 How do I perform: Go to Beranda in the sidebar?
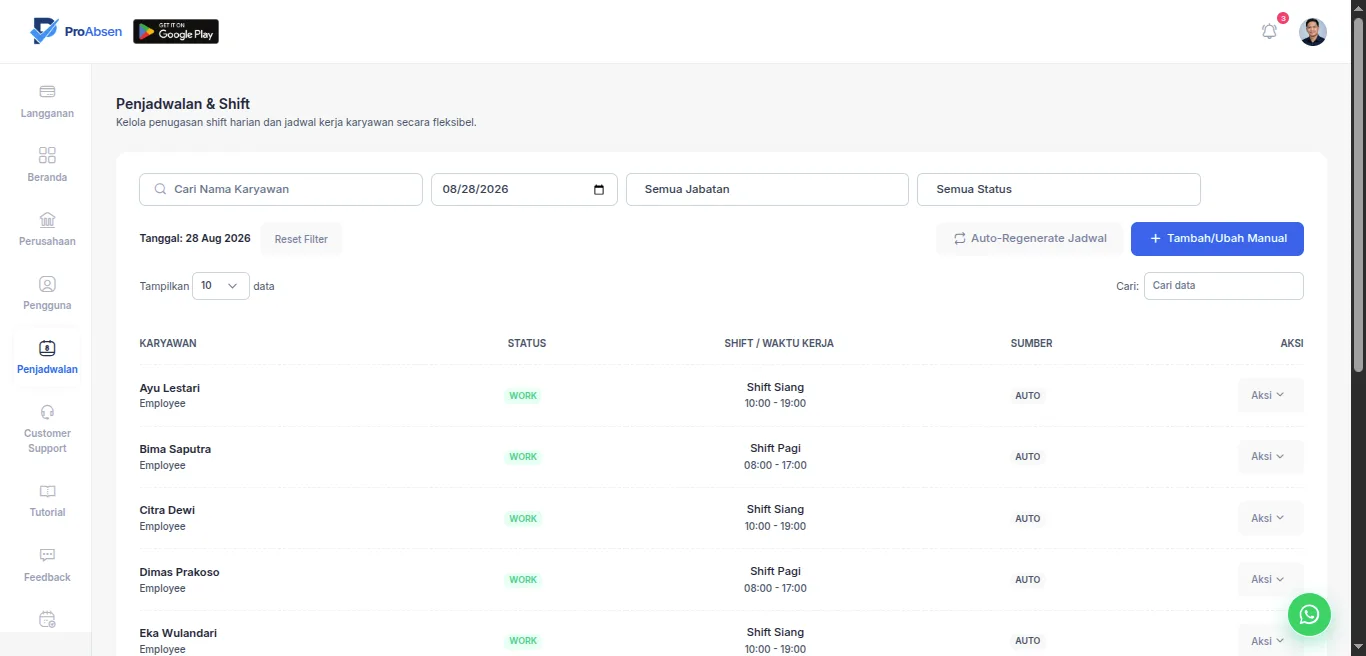(47, 166)
